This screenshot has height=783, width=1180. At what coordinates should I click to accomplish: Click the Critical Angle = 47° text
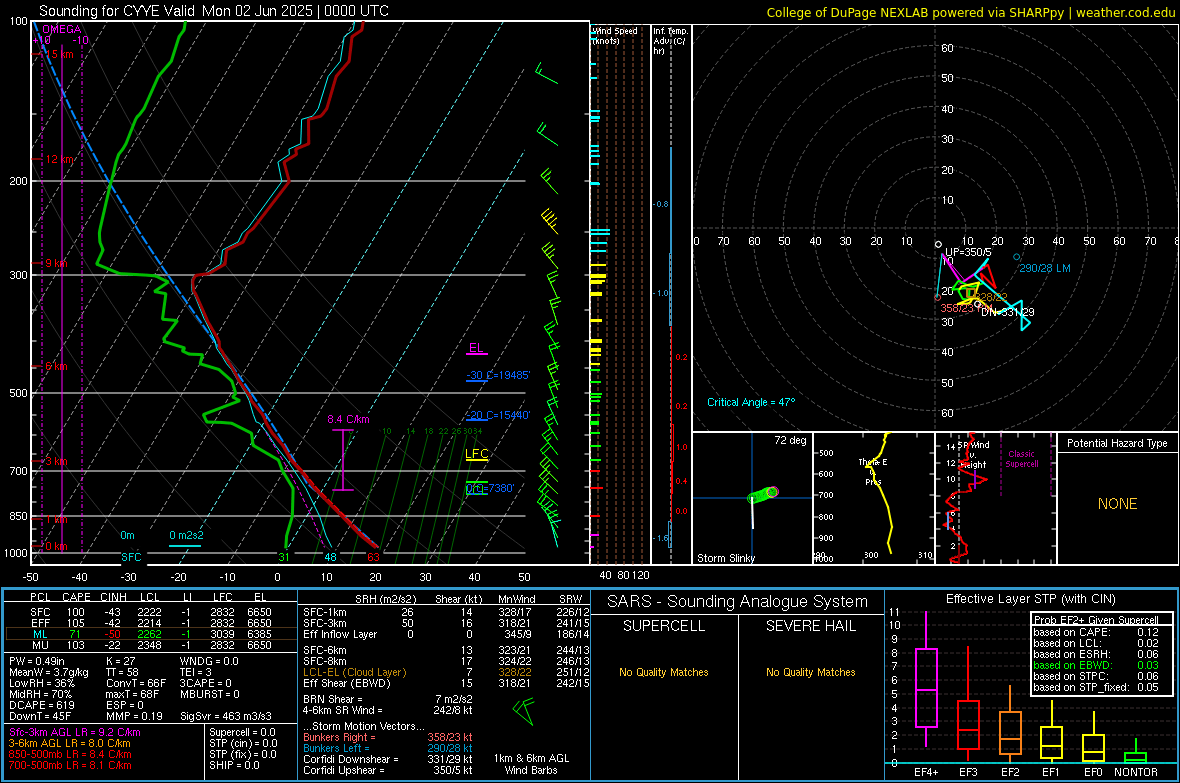pyautogui.click(x=751, y=402)
